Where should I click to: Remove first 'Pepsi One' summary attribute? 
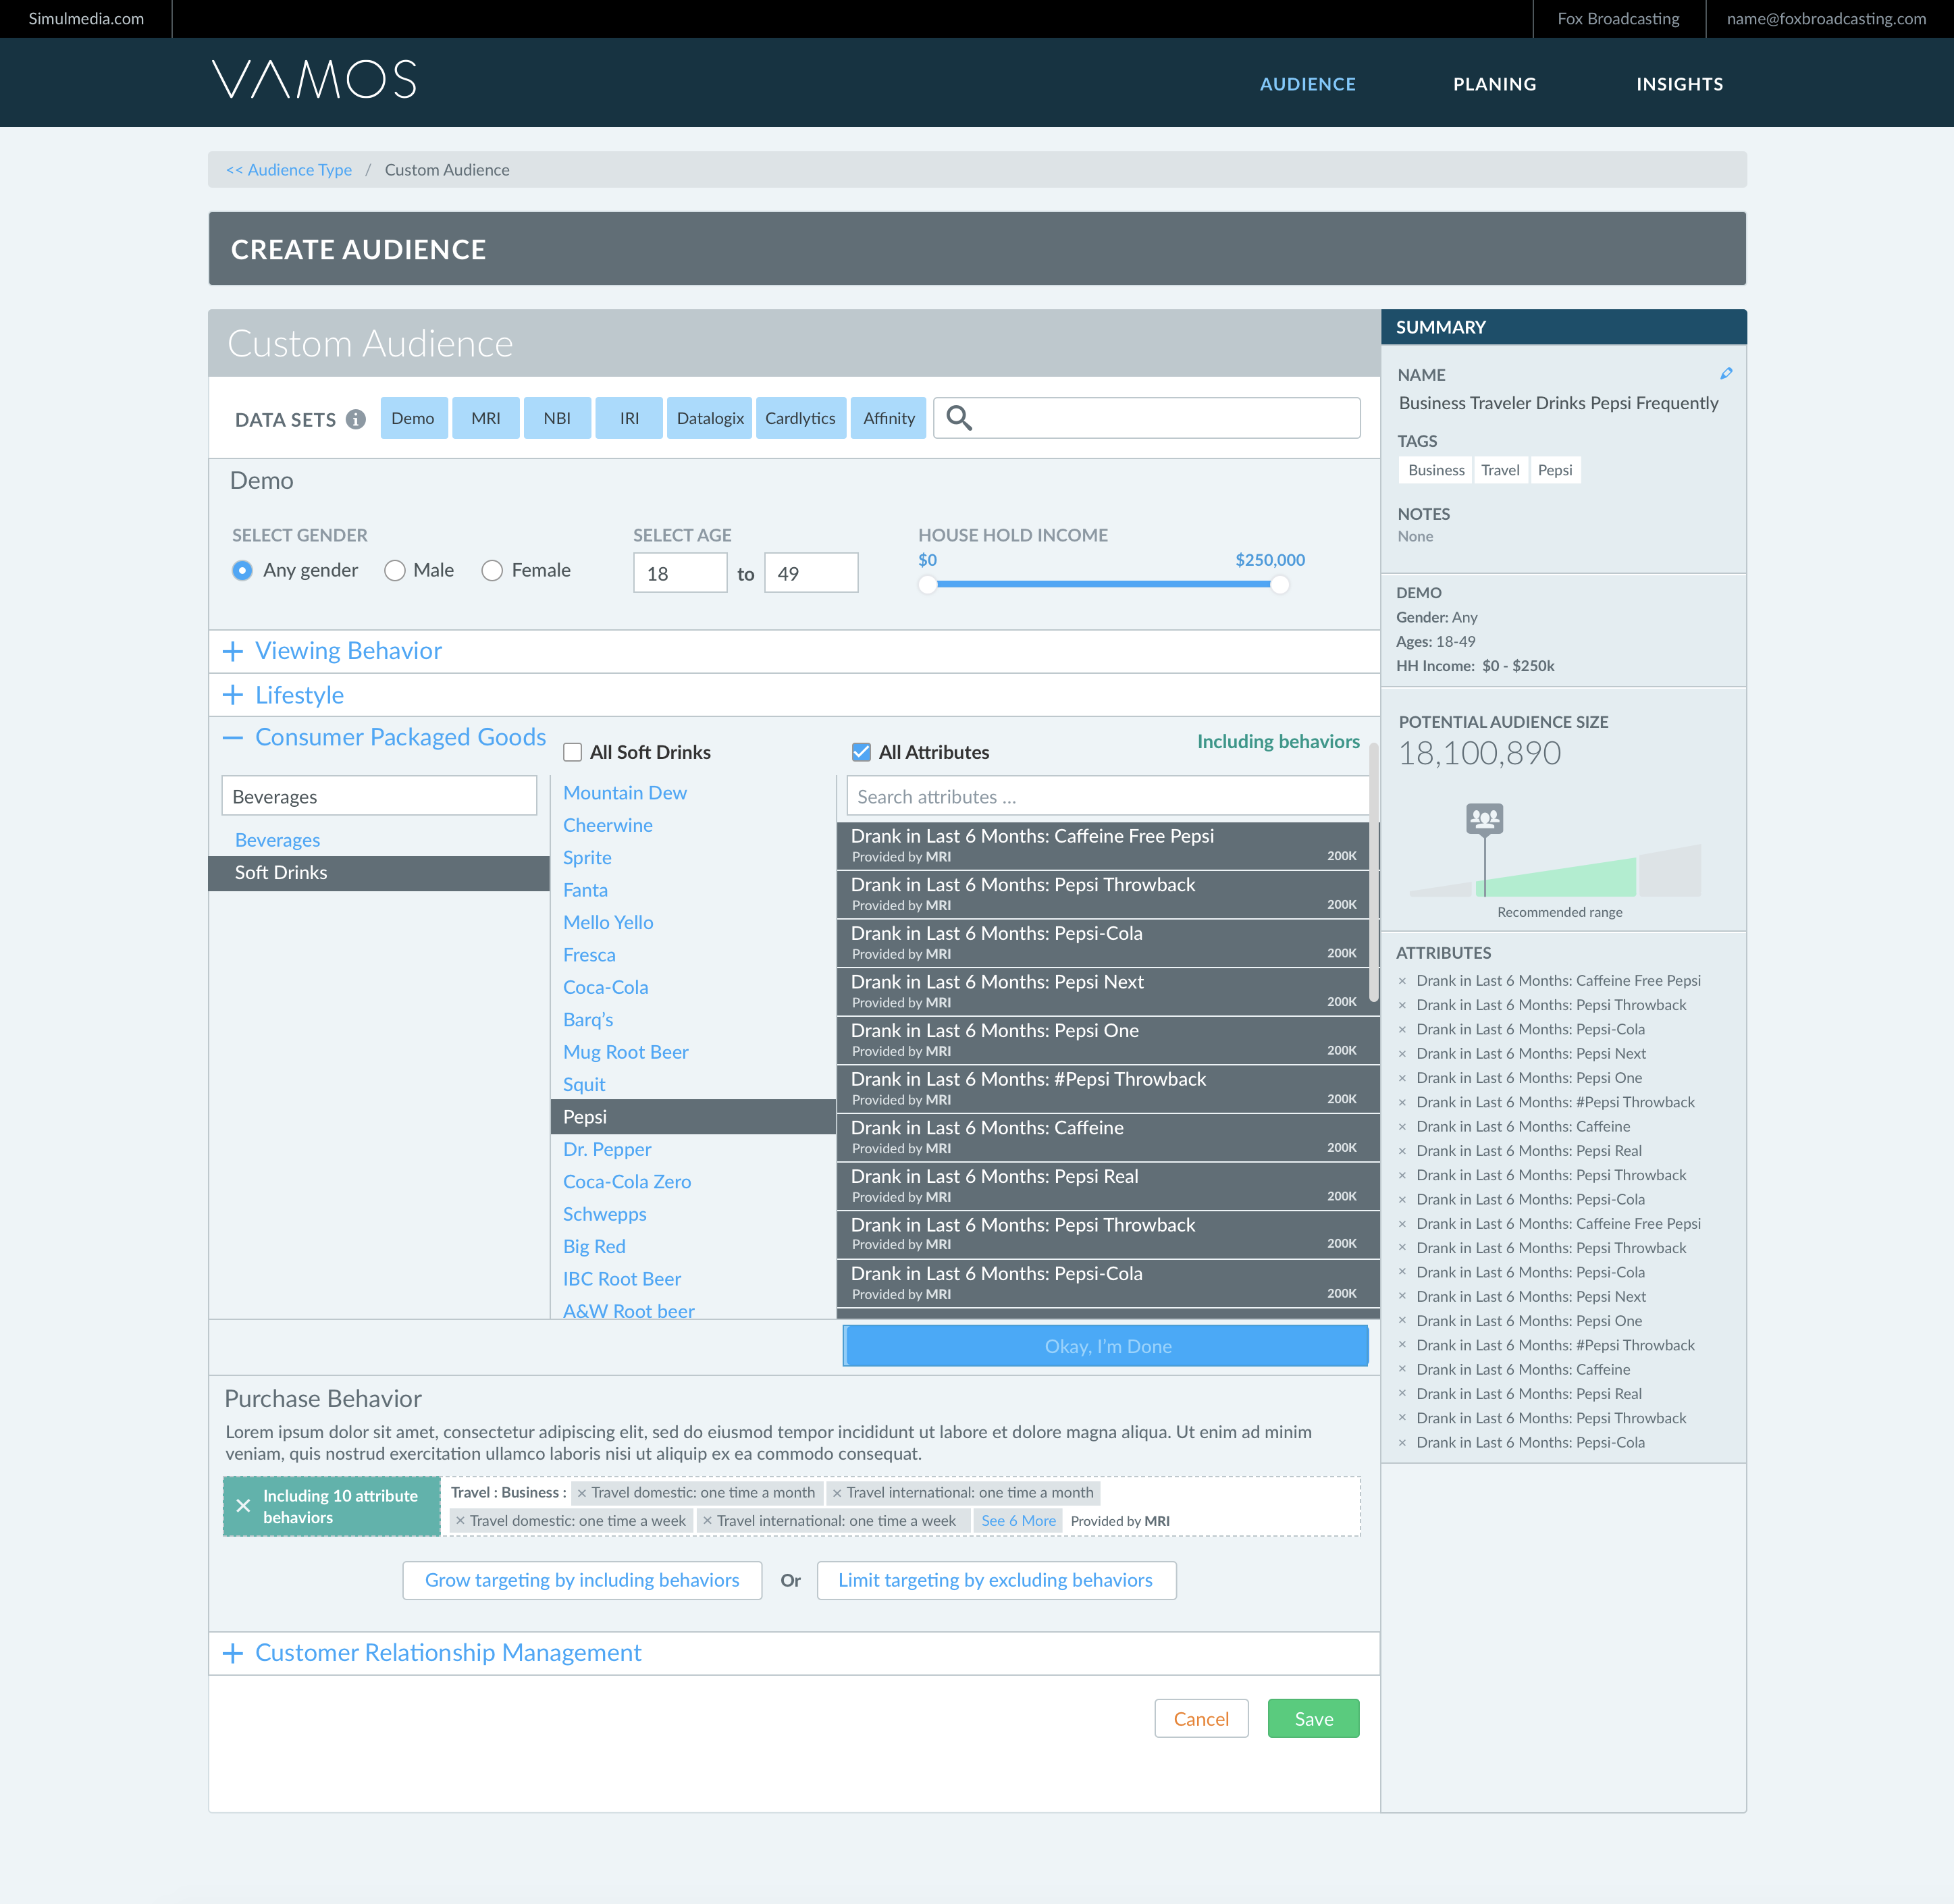click(x=1402, y=1078)
